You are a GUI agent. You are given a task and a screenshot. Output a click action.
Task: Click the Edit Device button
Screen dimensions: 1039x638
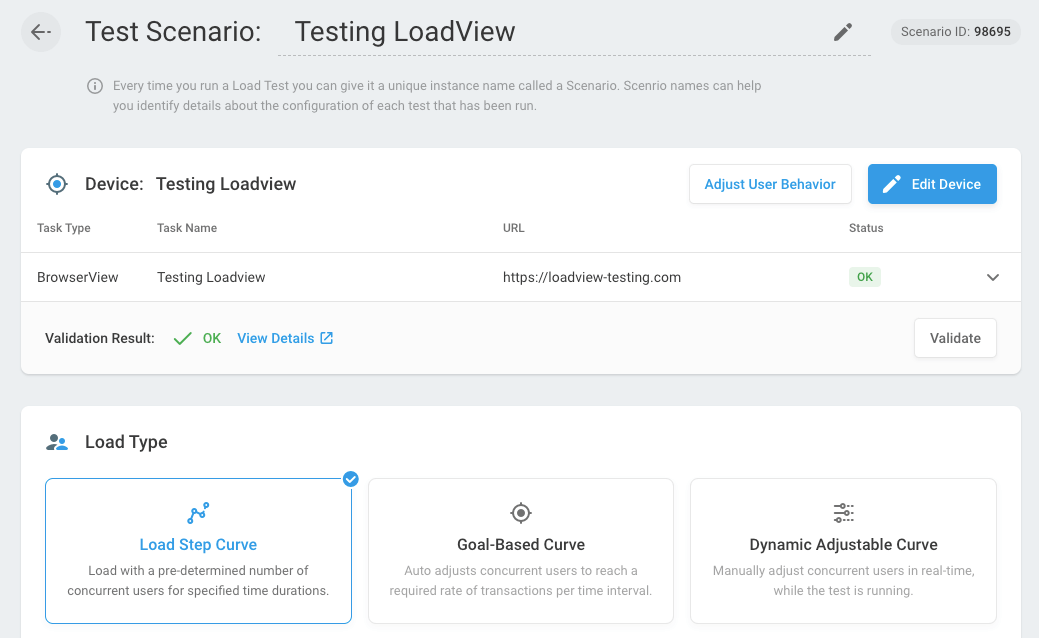pos(932,184)
